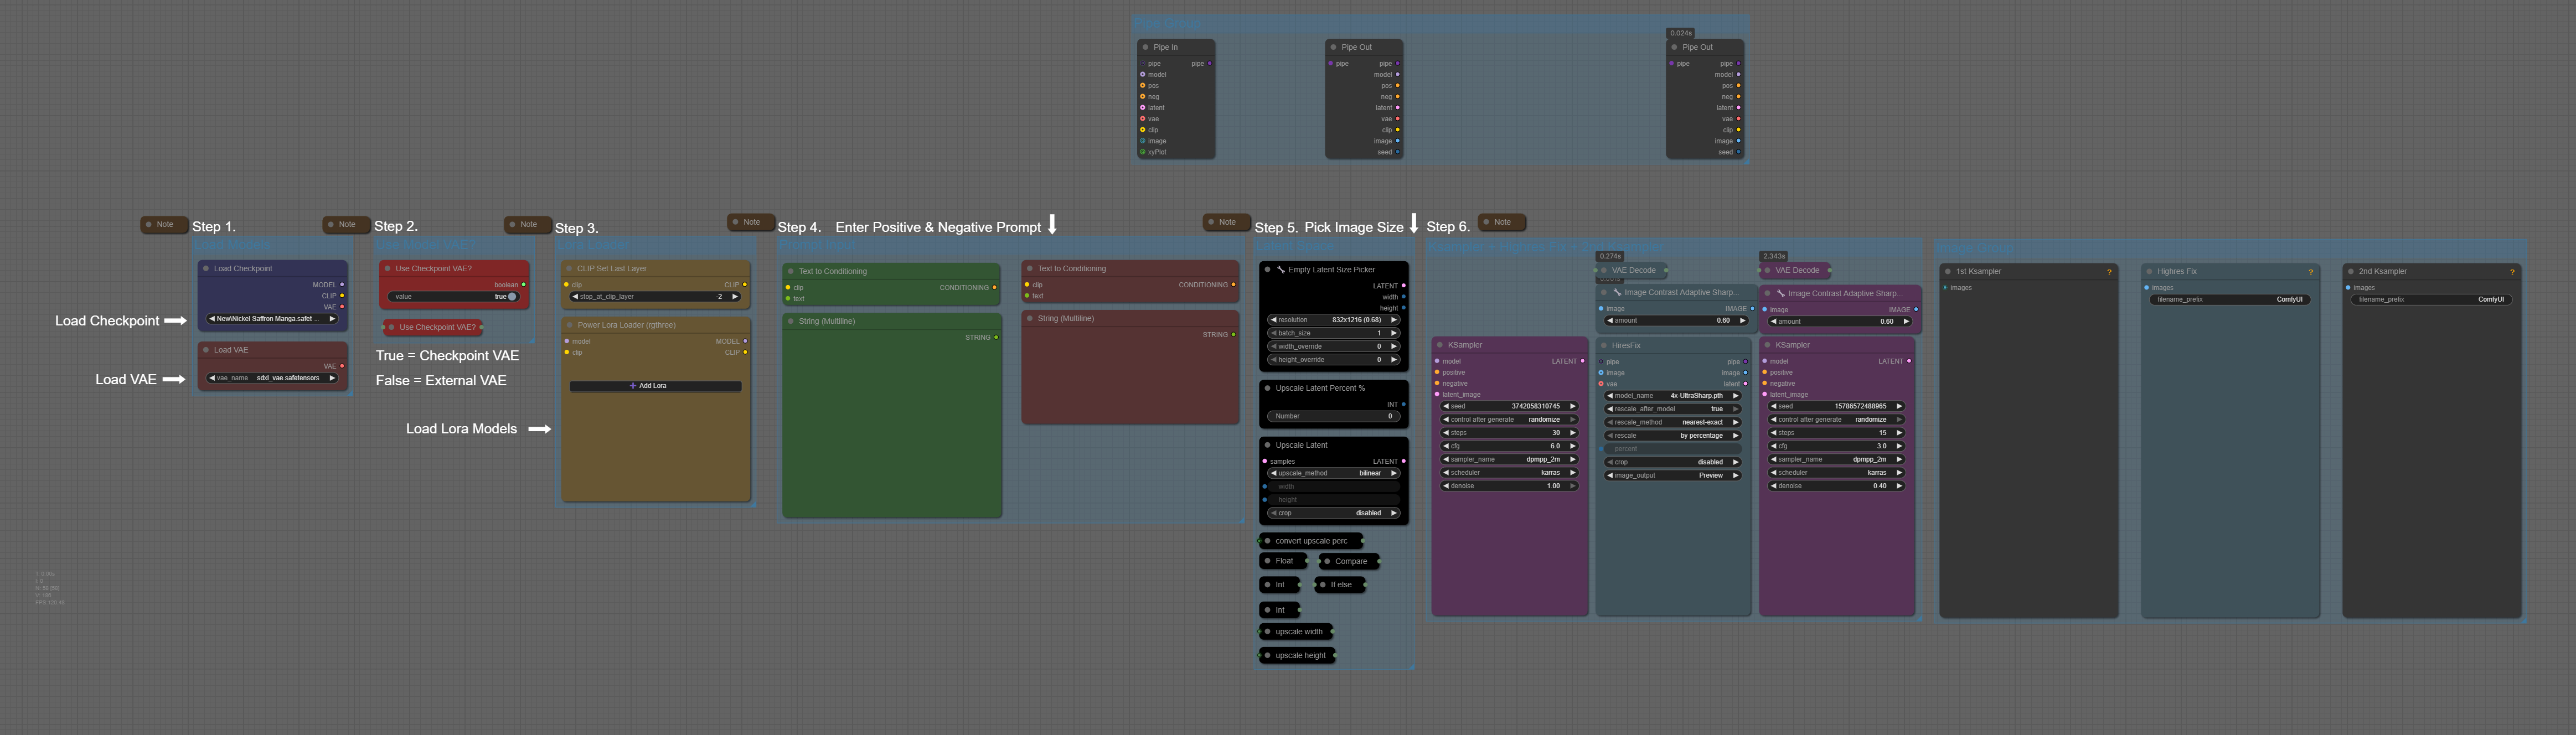Click the collapse dot on HiresFix node
2576x735 pixels.
tap(1603, 345)
